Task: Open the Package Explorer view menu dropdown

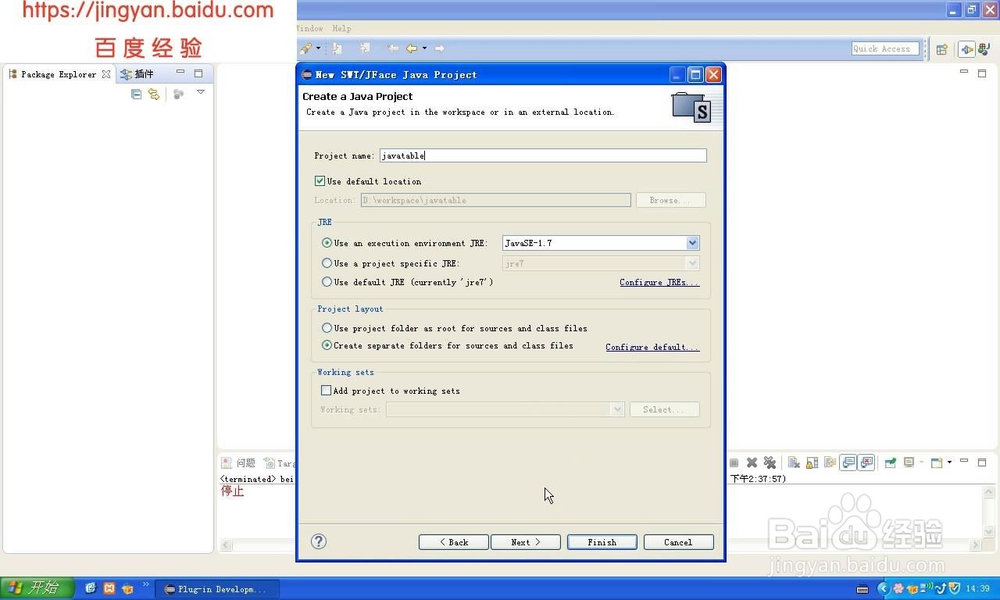Action: 200,92
